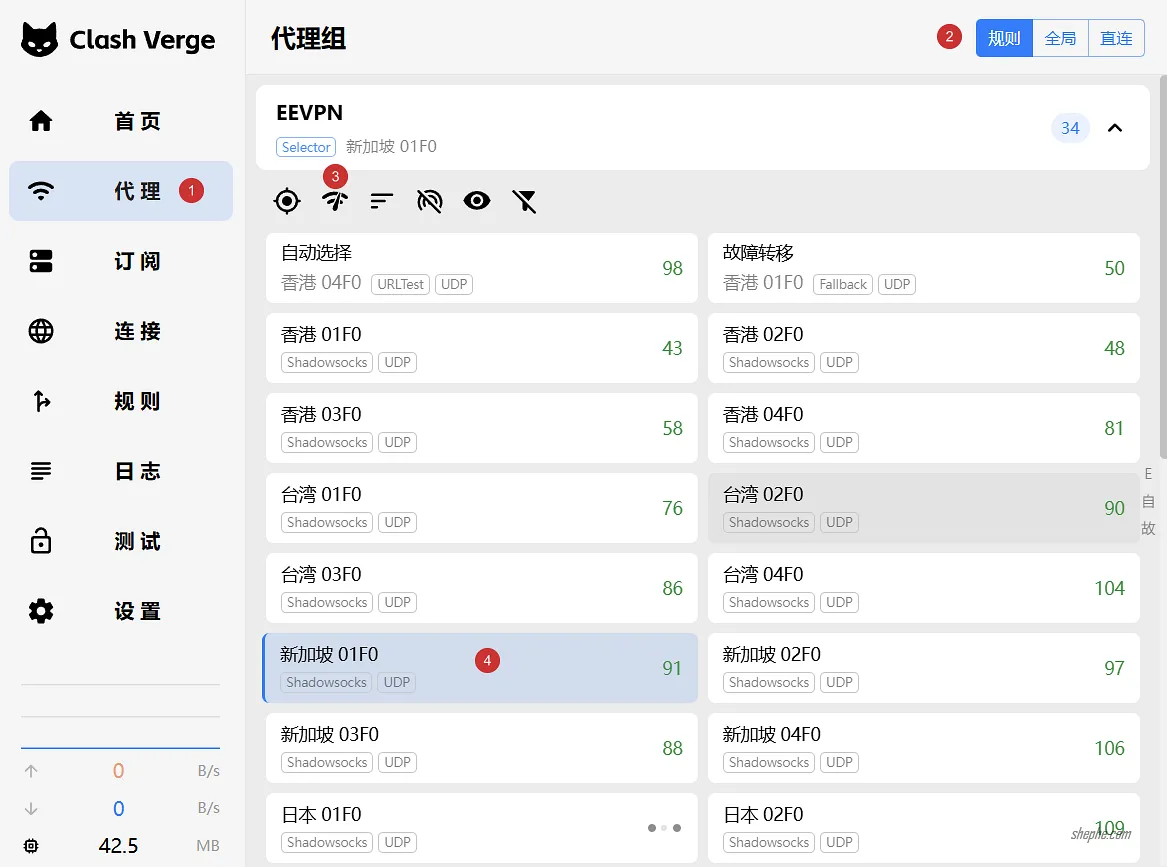Select the 台湾 04F0 proxy node
Screen dimensions: 1167x867
(x=923, y=588)
